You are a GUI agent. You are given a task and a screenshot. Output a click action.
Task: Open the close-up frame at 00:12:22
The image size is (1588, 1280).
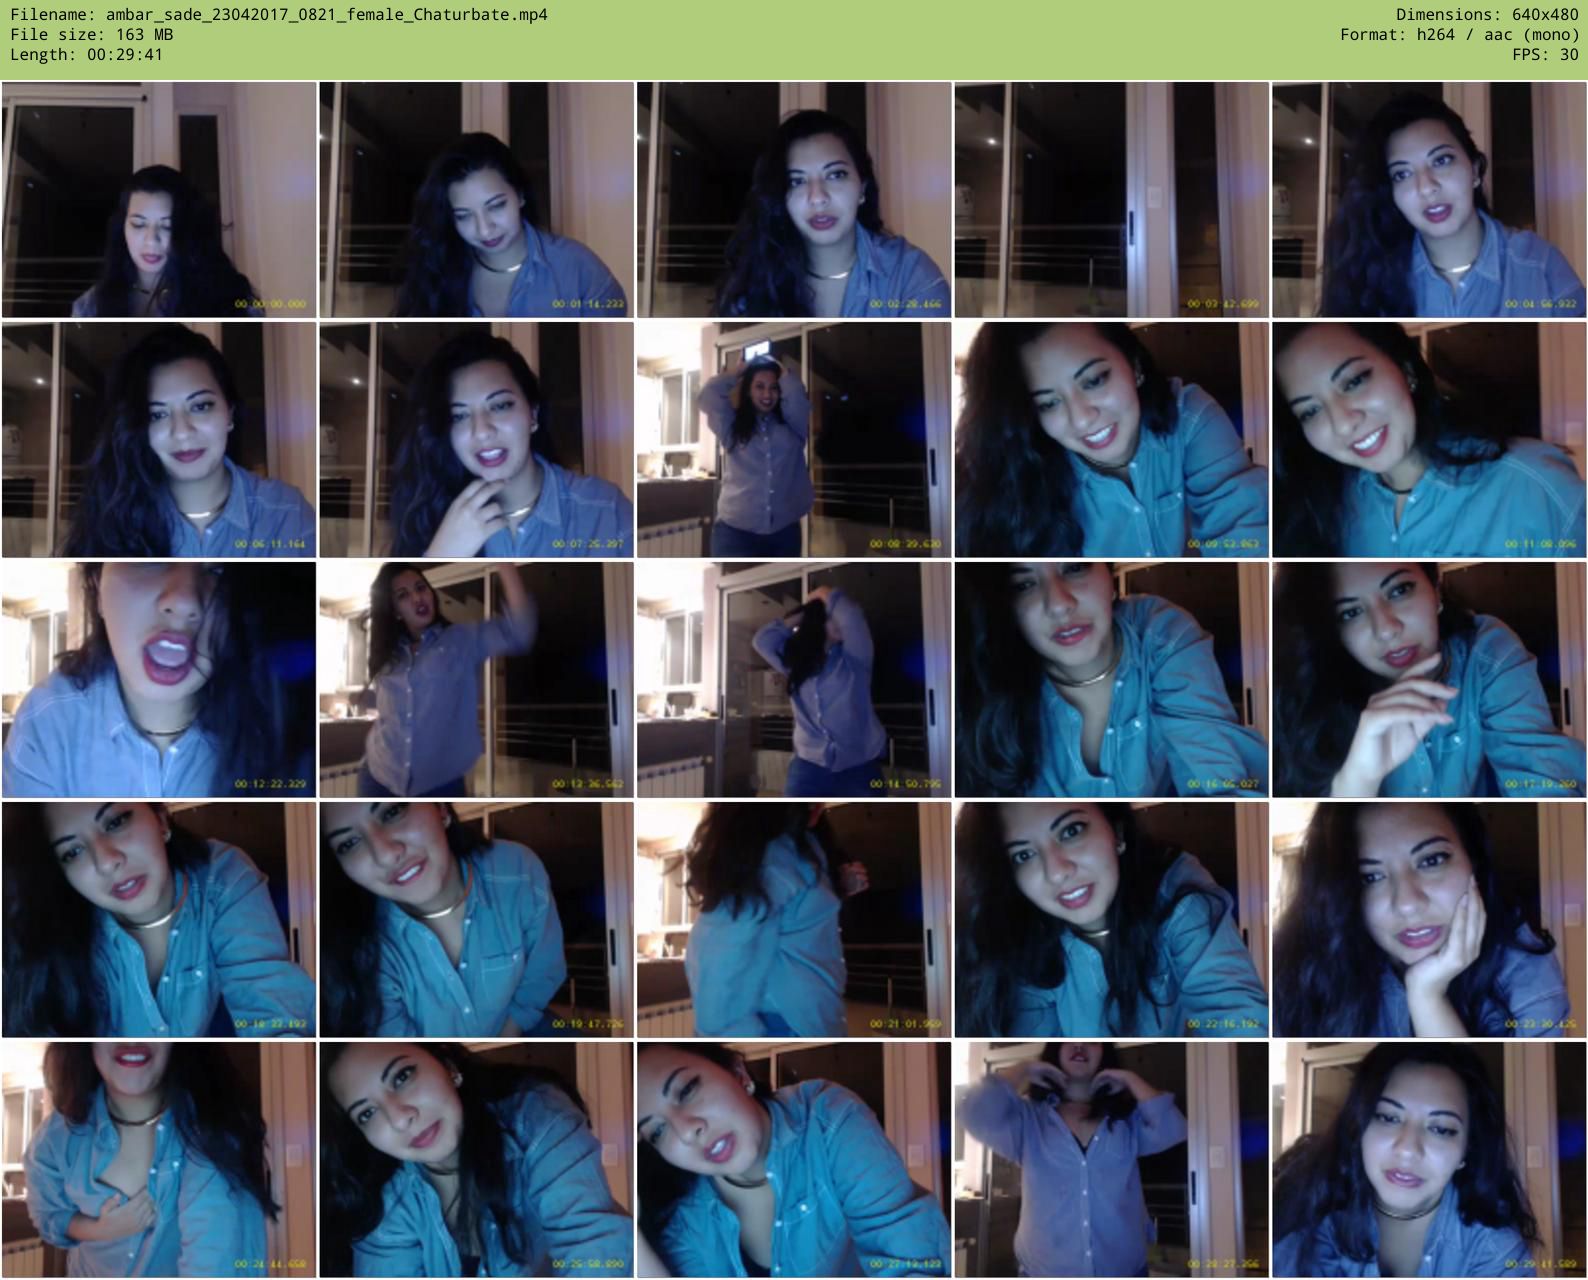(159, 680)
